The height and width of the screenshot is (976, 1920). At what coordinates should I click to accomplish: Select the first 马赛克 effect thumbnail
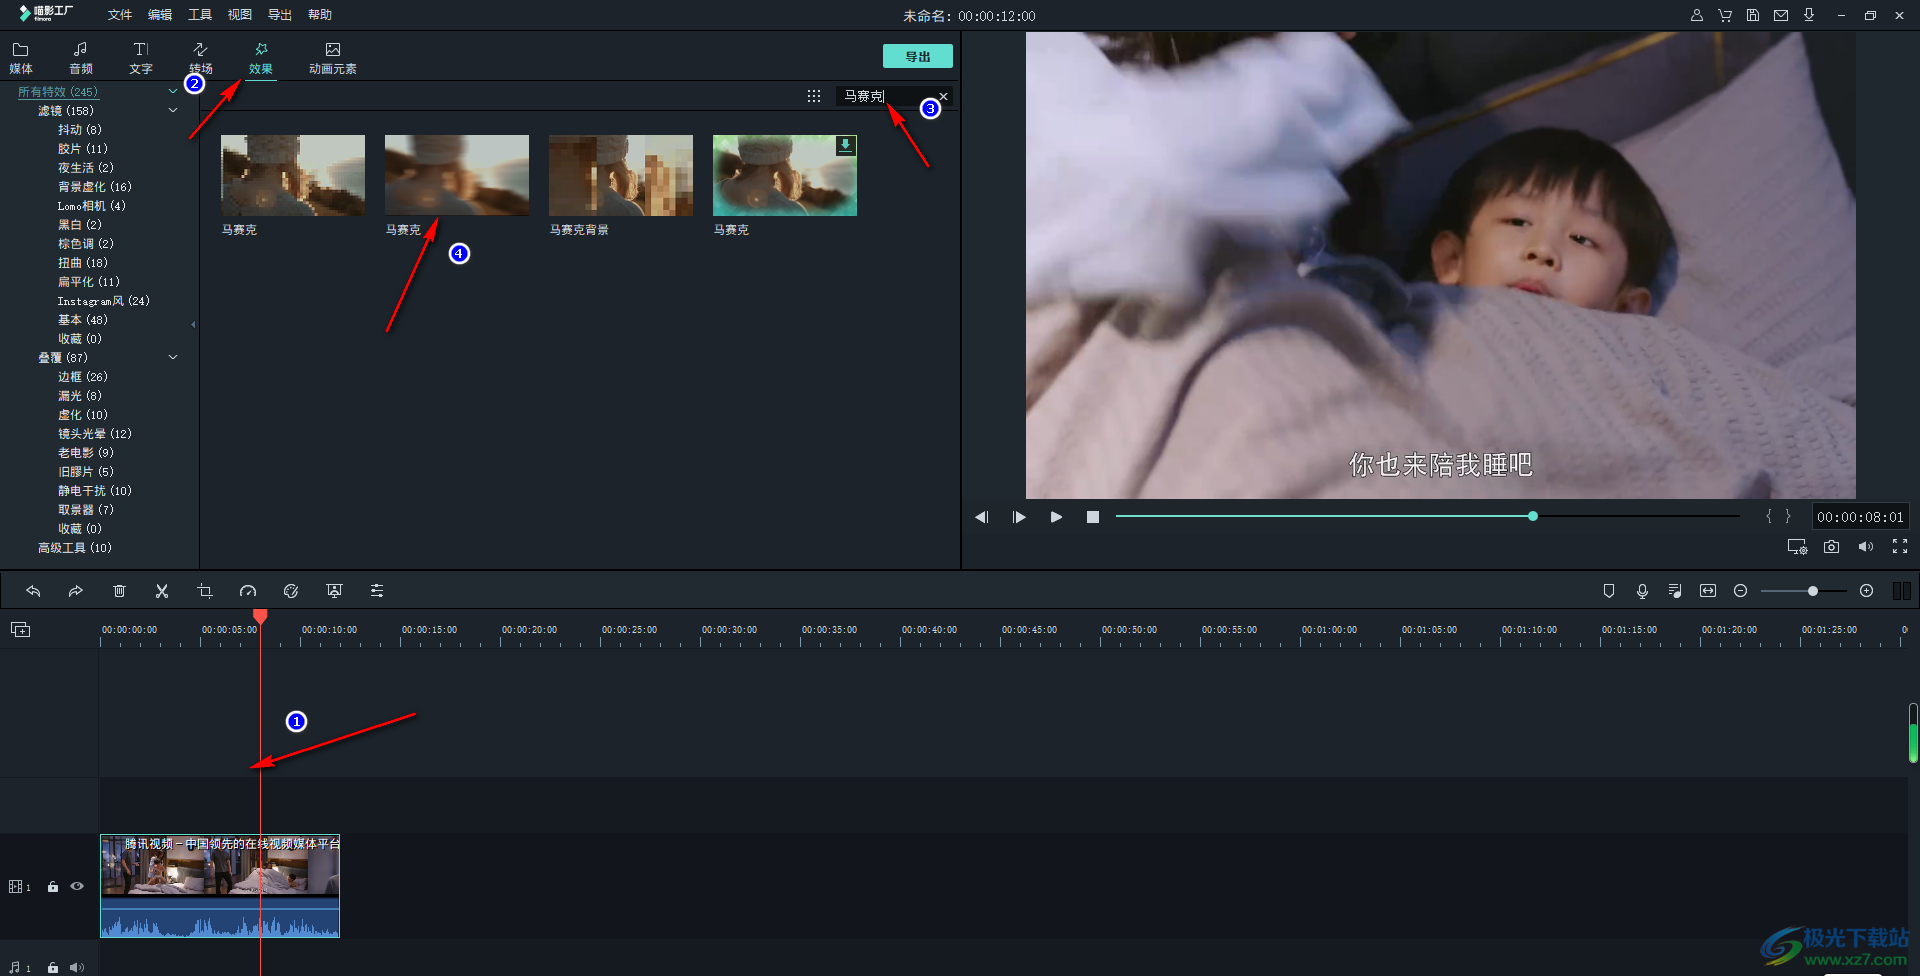(293, 175)
